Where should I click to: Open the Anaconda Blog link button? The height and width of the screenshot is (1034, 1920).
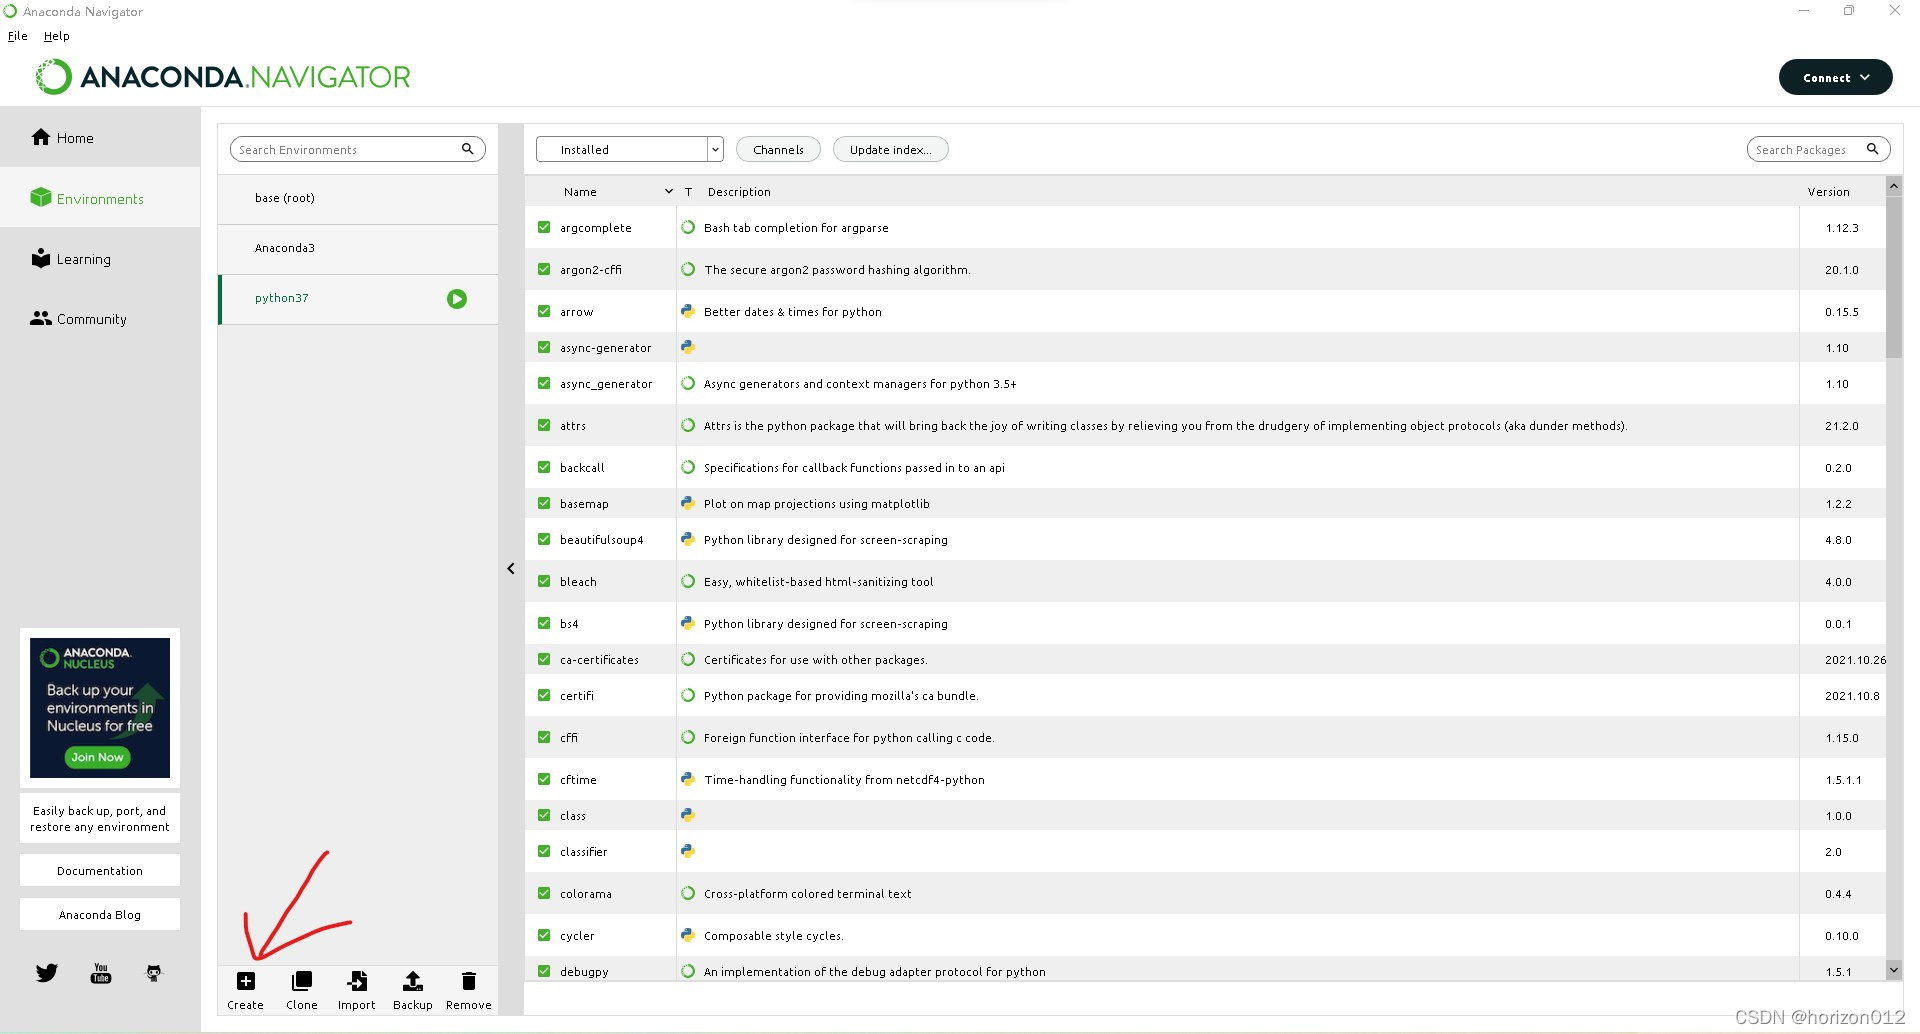coord(100,914)
